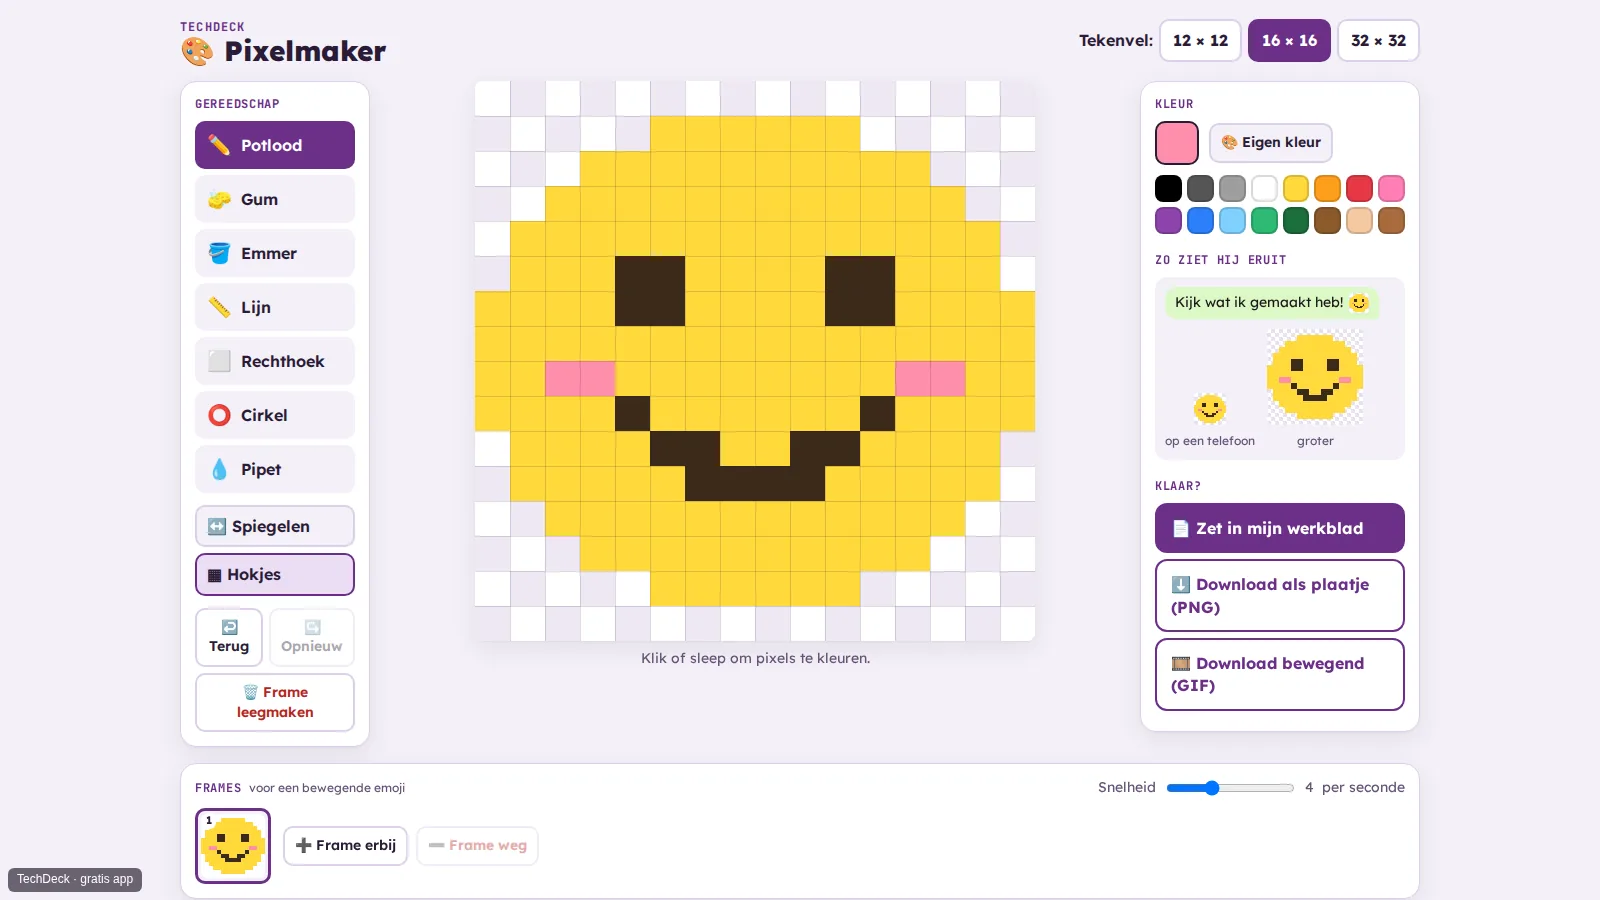This screenshot has width=1600, height=900.
Task: Select the Potlood pencil tool
Action: (275, 145)
